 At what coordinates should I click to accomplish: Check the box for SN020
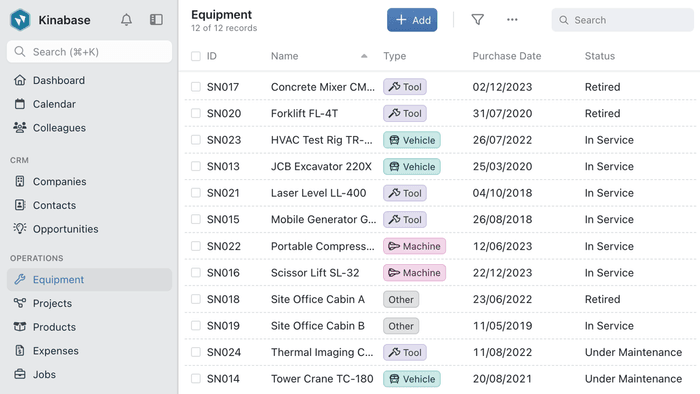(196, 113)
